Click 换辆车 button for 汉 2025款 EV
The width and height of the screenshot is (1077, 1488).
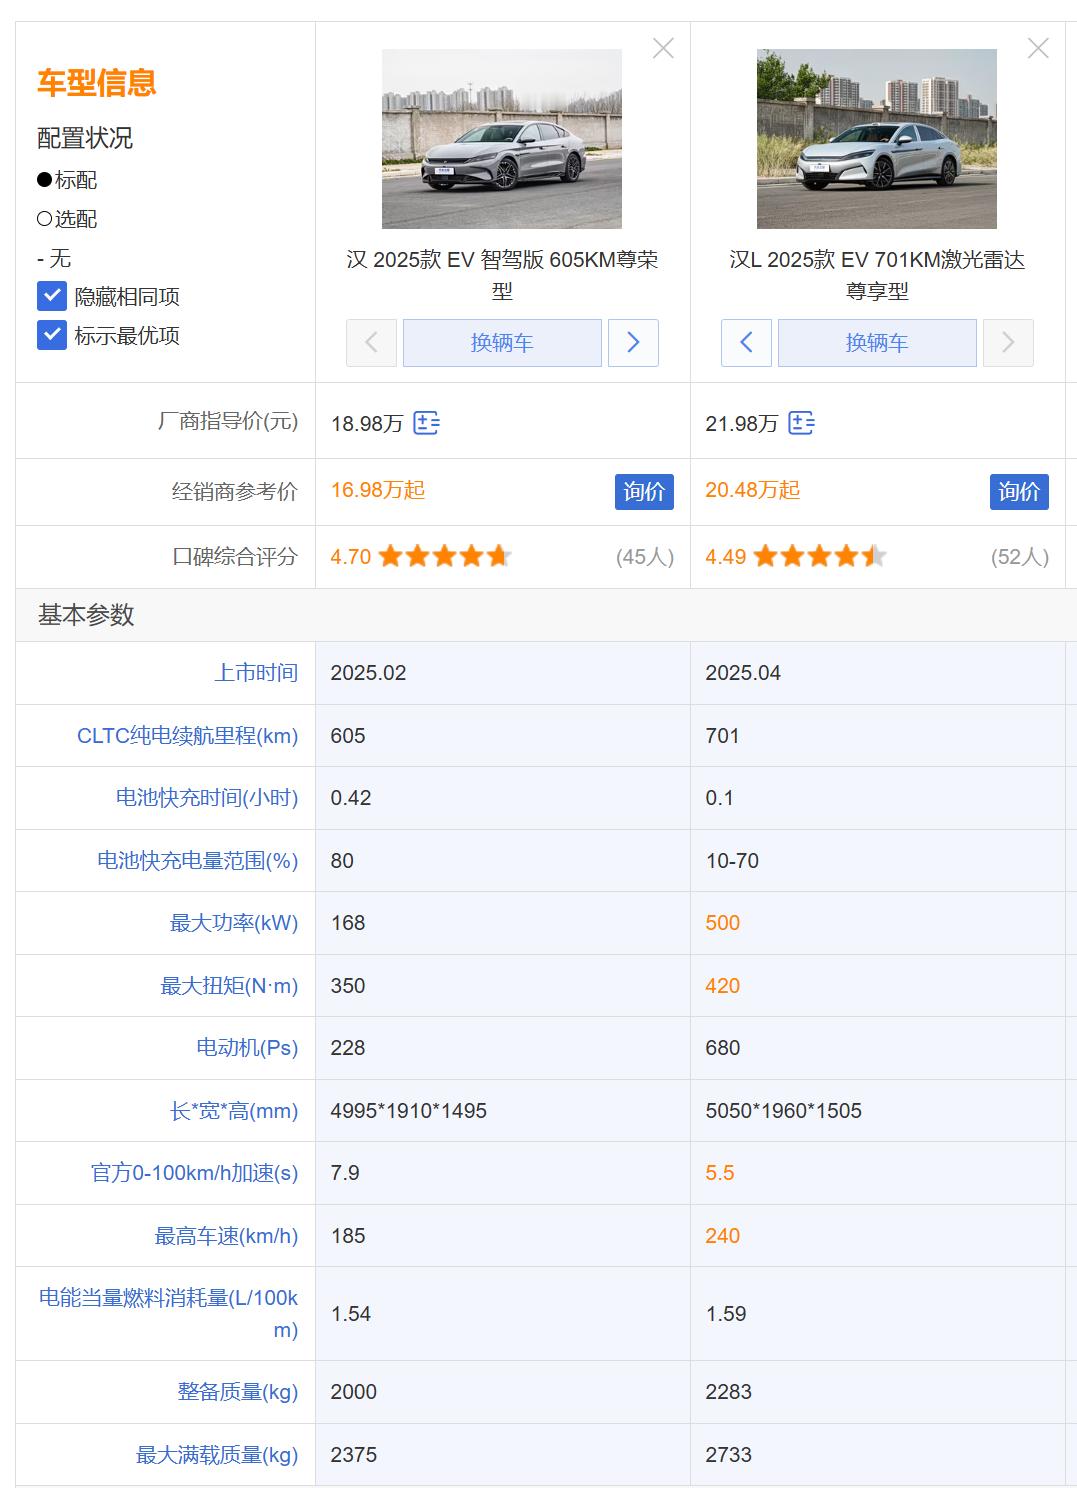(502, 343)
